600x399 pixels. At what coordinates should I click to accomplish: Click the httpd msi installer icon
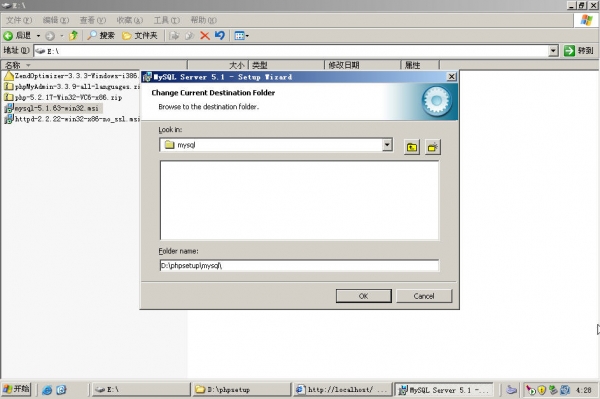click(8, 119)
